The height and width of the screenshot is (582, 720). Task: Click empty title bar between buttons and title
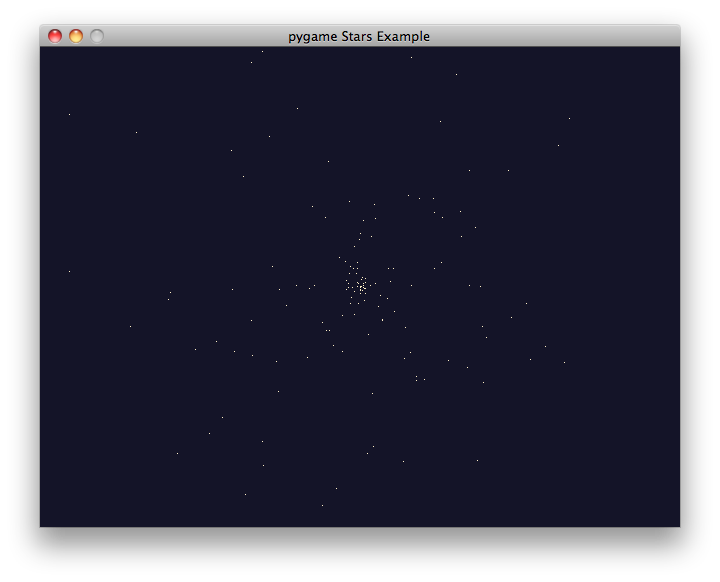(x=190, y=36)
